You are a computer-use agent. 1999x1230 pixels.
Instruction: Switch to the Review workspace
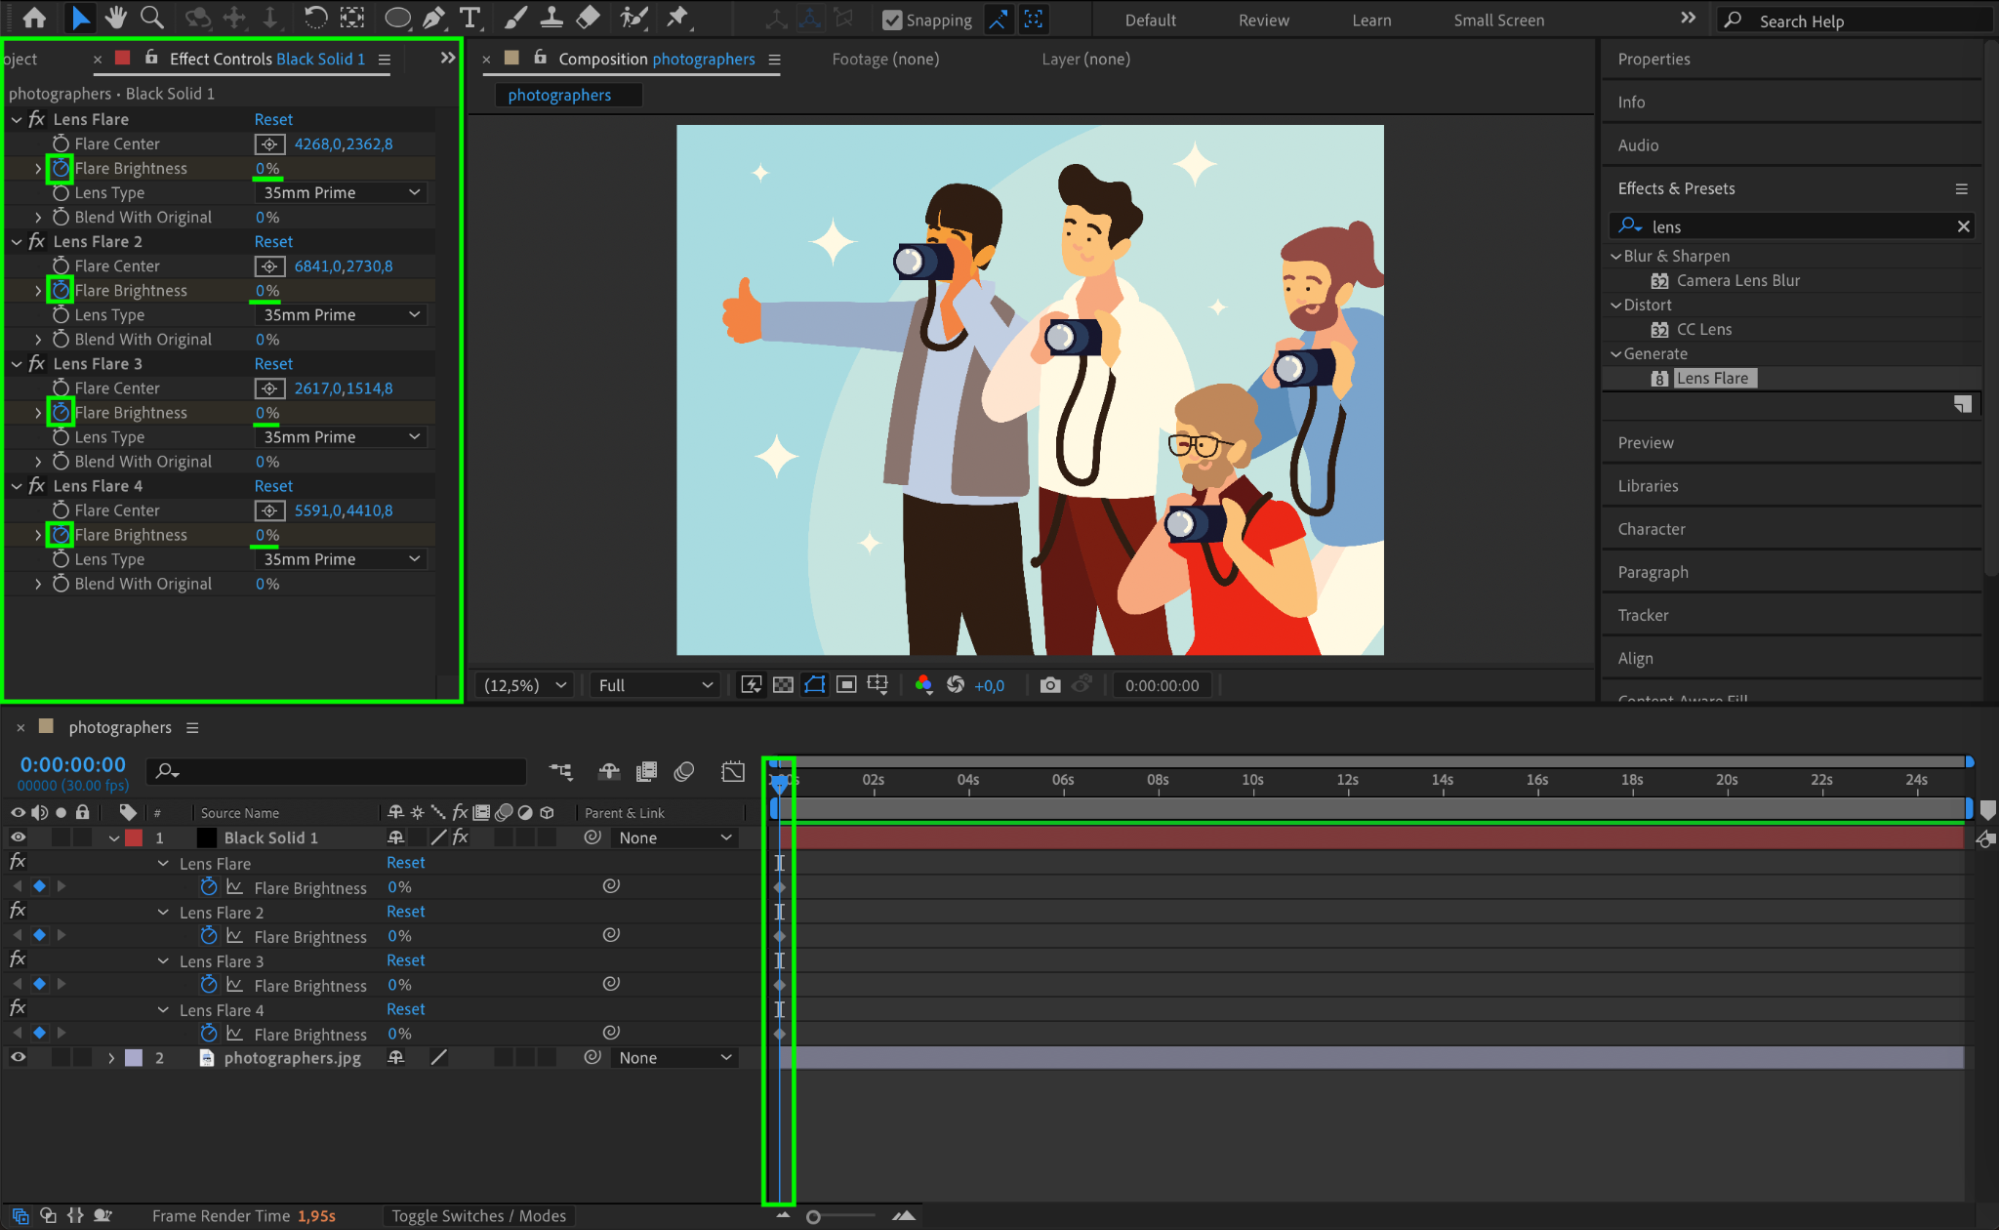pyautogui.click(x=1263, y=20)
